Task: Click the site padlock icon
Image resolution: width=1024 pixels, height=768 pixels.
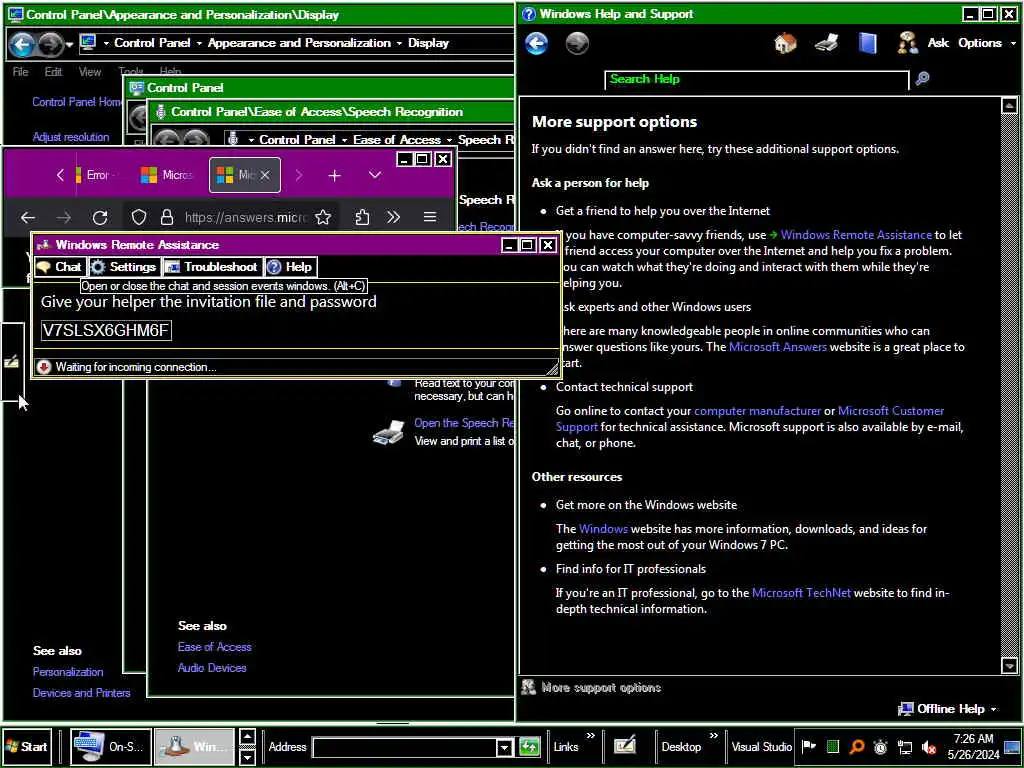Action: click(167, 217)
